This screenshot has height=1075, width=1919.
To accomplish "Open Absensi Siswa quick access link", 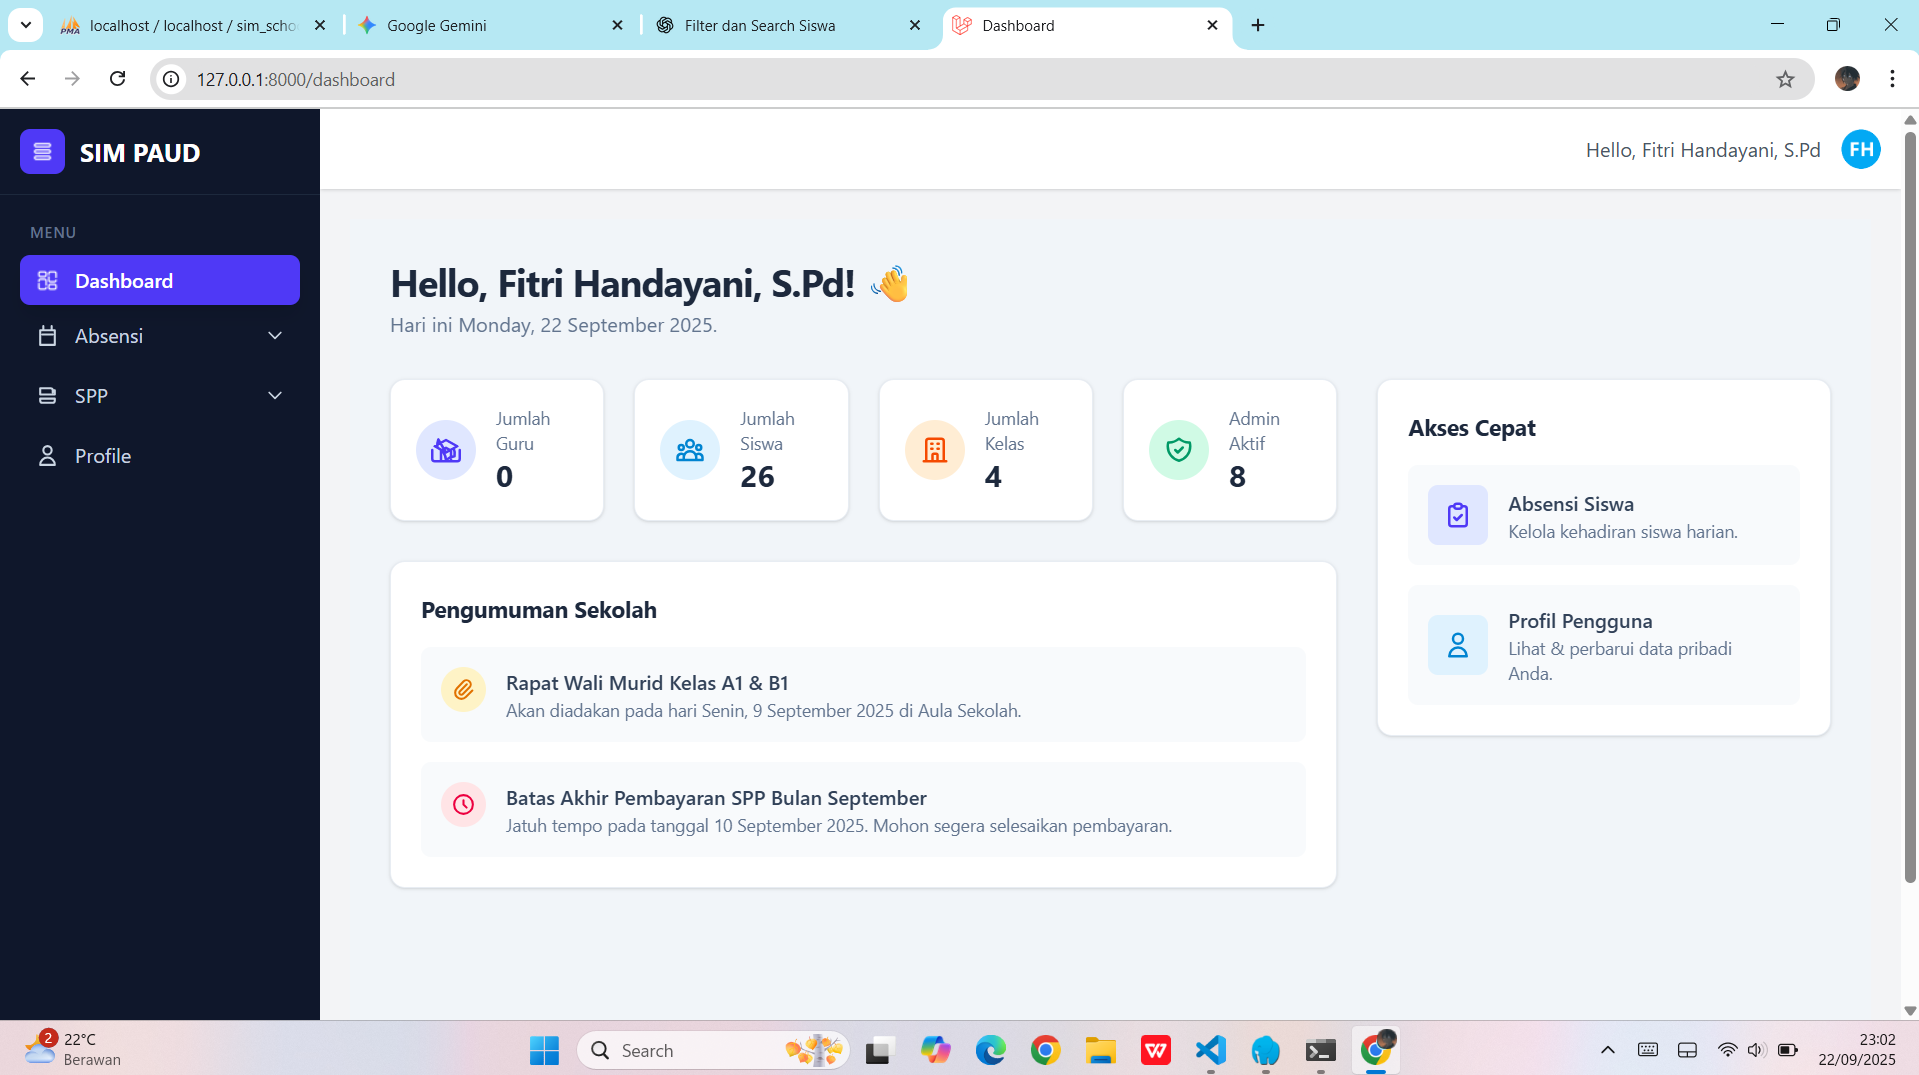I will click(x=1603, y=516).
